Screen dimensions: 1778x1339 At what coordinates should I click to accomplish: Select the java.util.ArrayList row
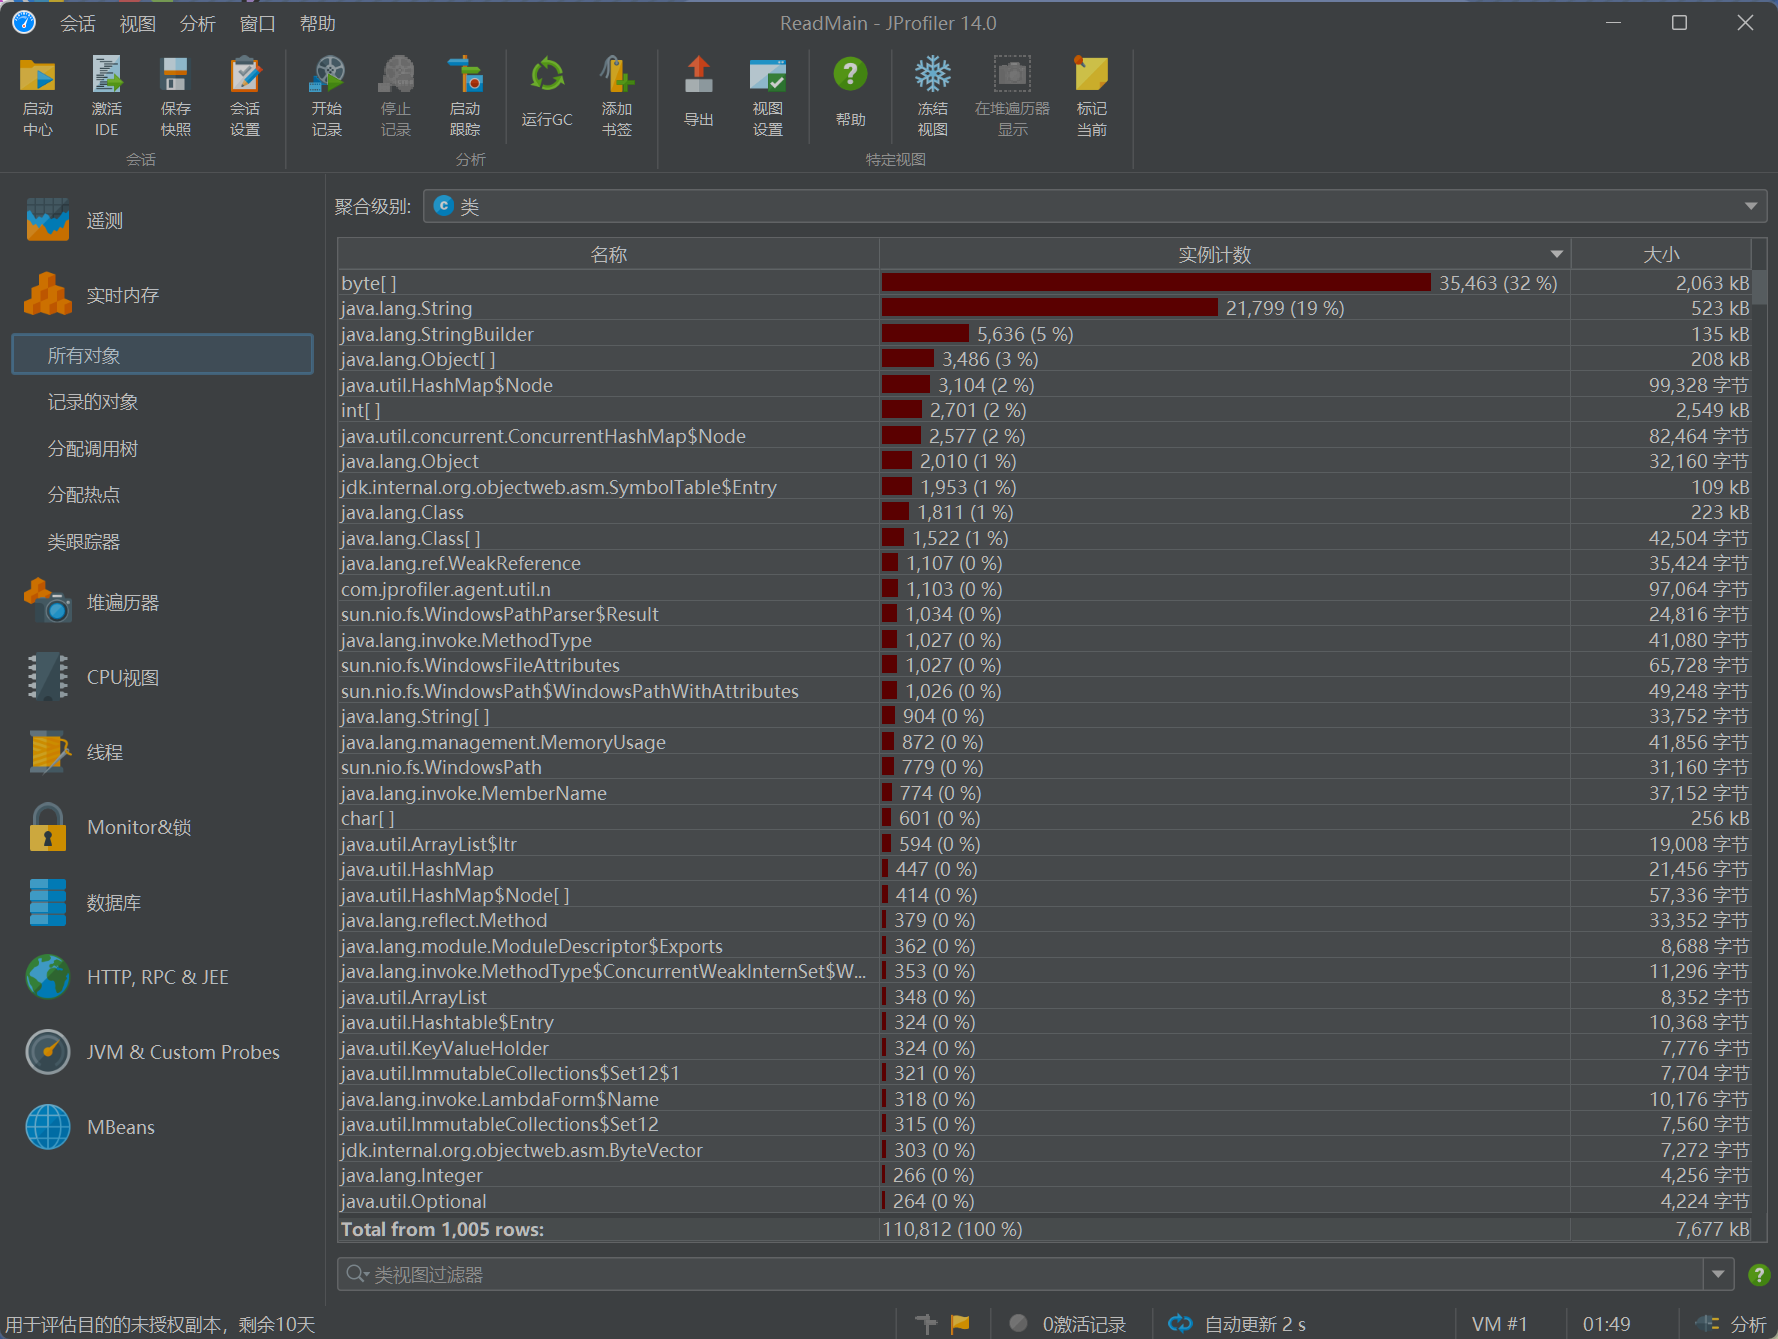pos(1045,997)
